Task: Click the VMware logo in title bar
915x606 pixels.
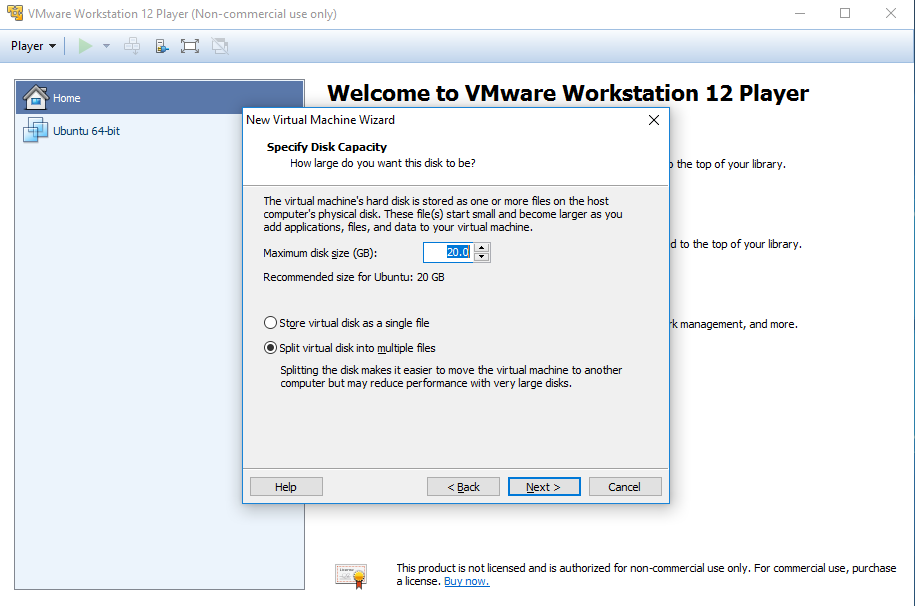Action: pyautogui.click(x=15, y=13)
